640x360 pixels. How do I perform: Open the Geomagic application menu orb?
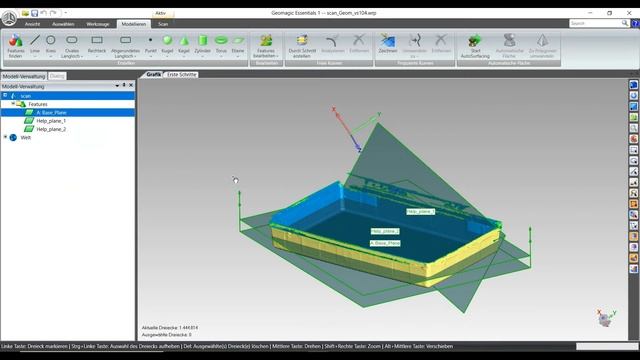point(9,18)
